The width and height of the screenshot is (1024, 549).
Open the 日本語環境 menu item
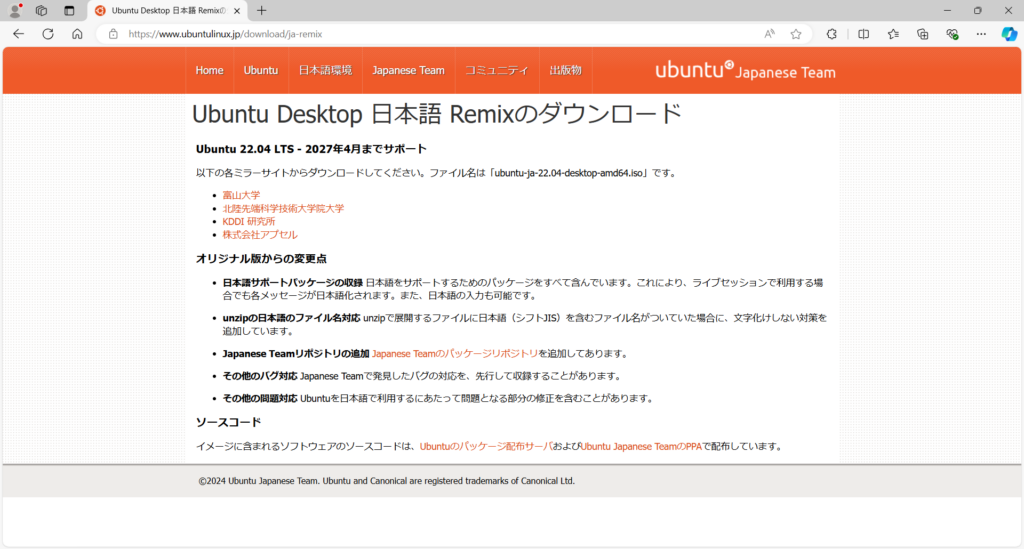tap(325, 71)
